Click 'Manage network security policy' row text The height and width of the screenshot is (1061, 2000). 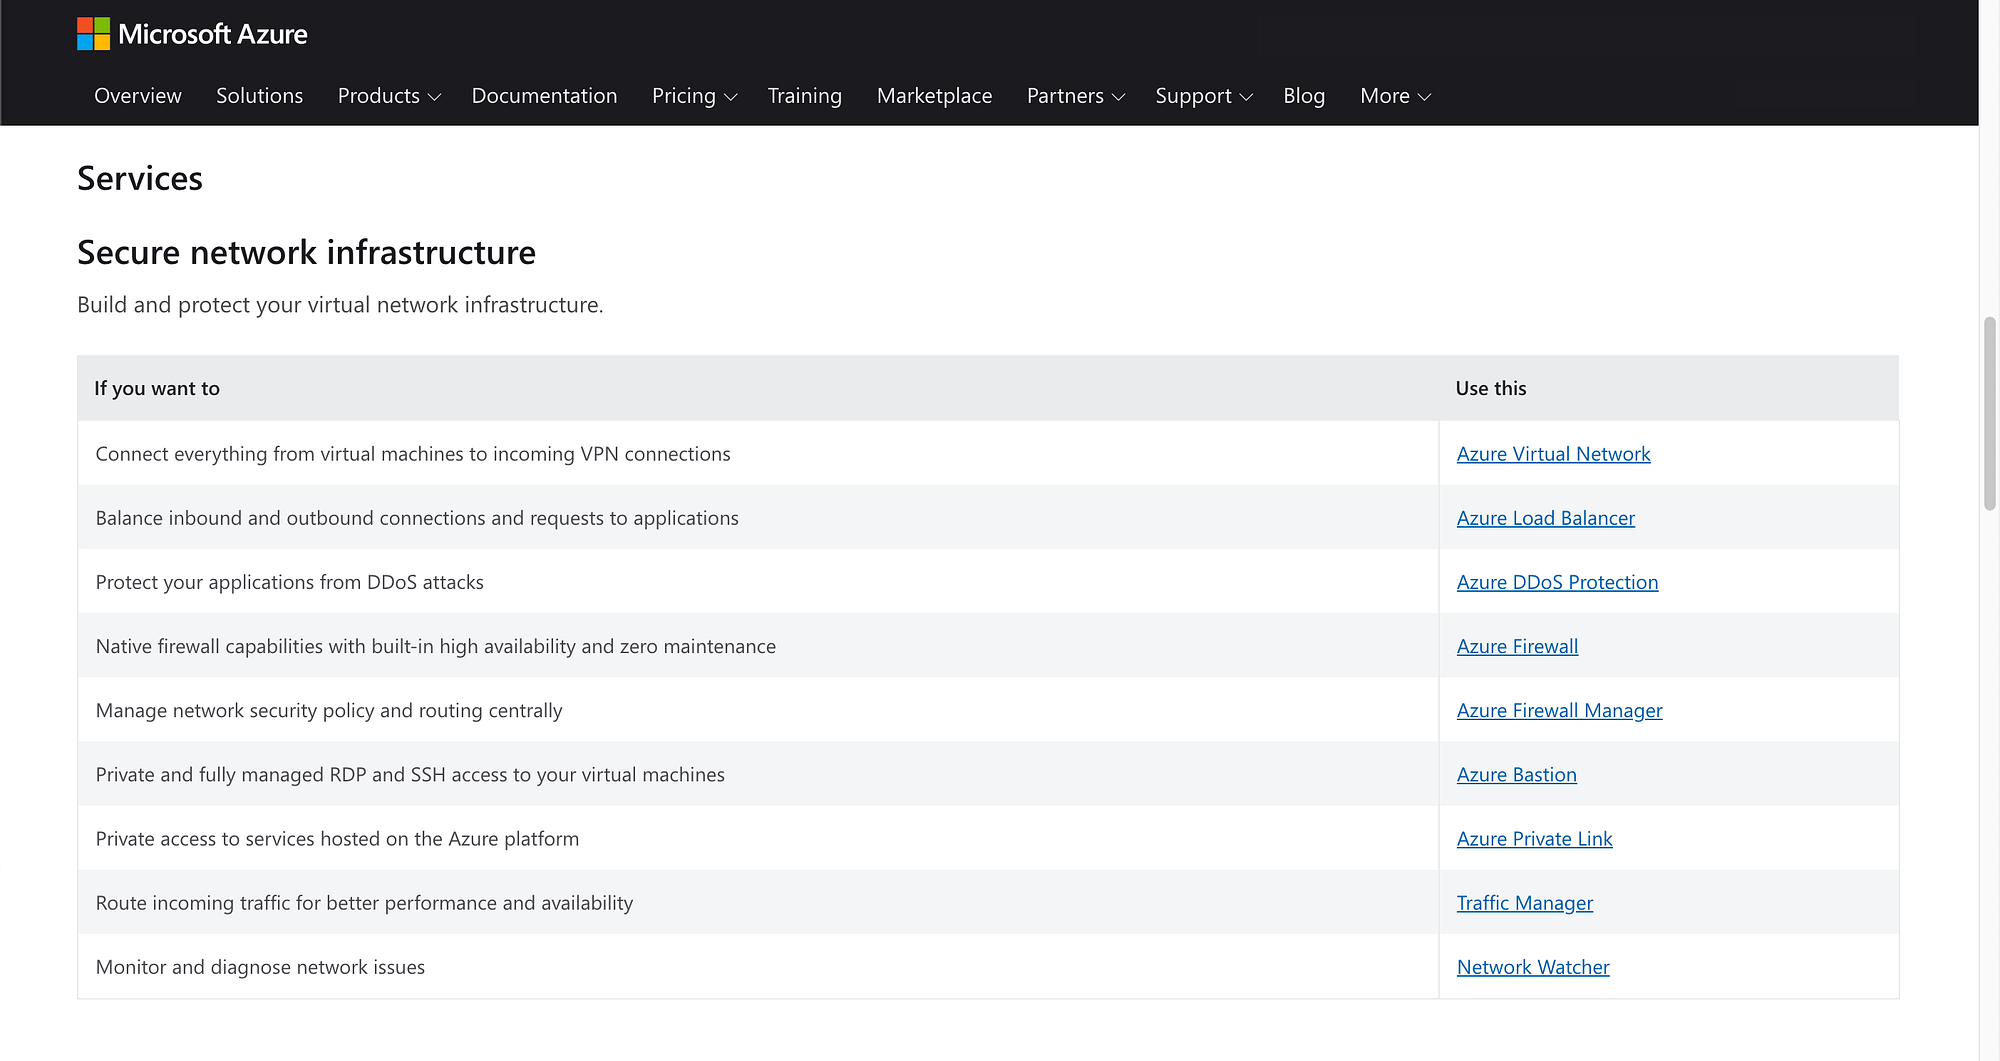tap(329, 710)
